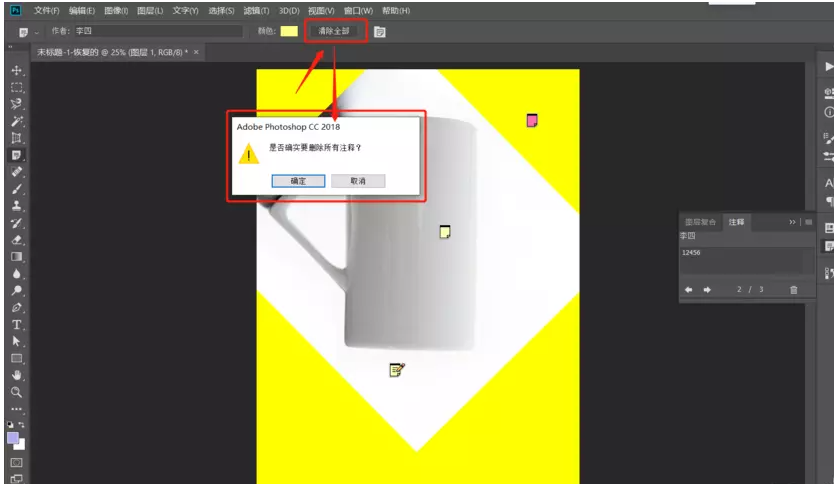Select the Healing Brush tool

tap(16, 172)
